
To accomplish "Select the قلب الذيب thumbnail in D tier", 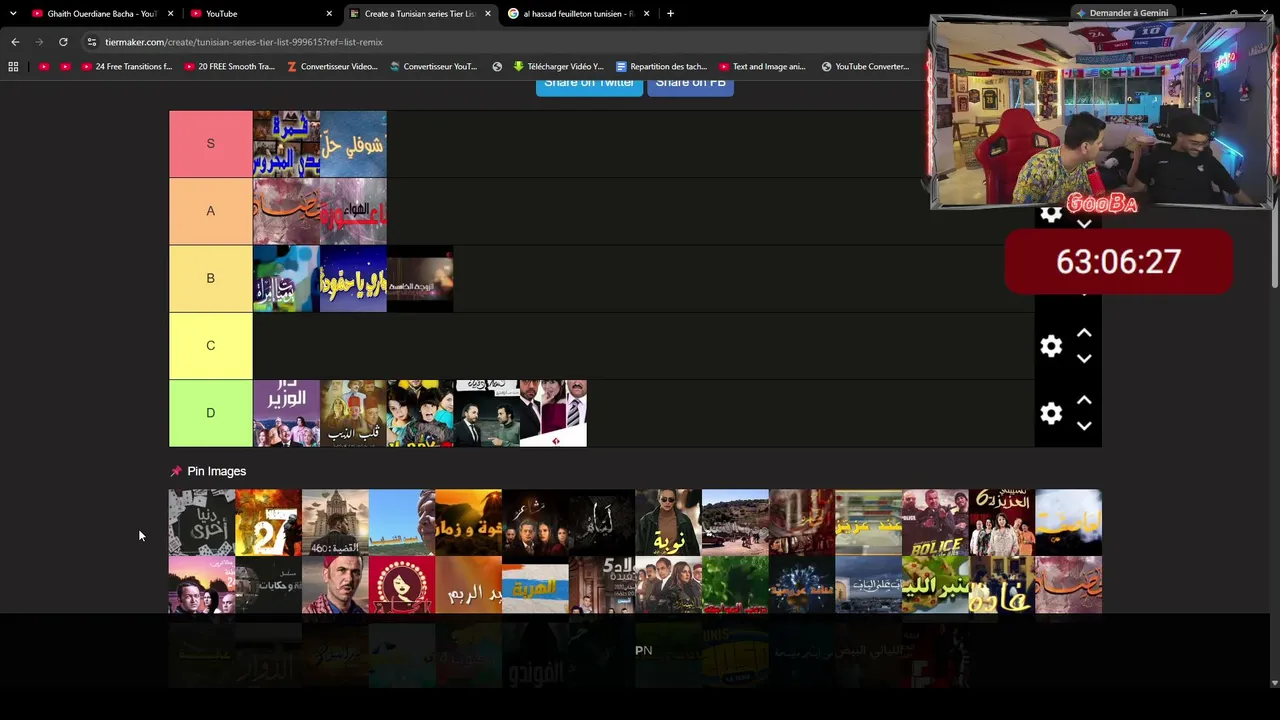I will click(353, 413).
